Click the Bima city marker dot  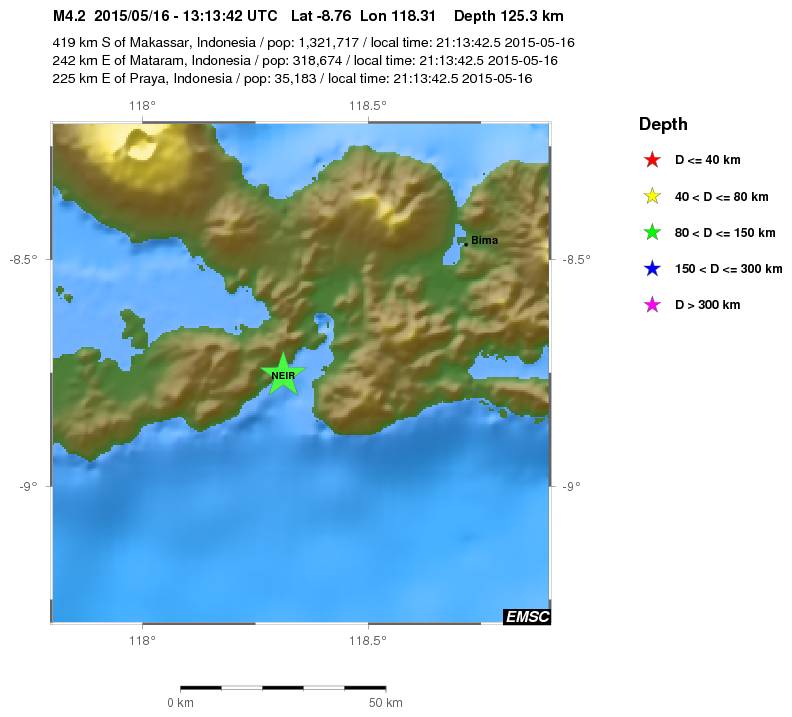pyautogui.click(x=466, y=244)
